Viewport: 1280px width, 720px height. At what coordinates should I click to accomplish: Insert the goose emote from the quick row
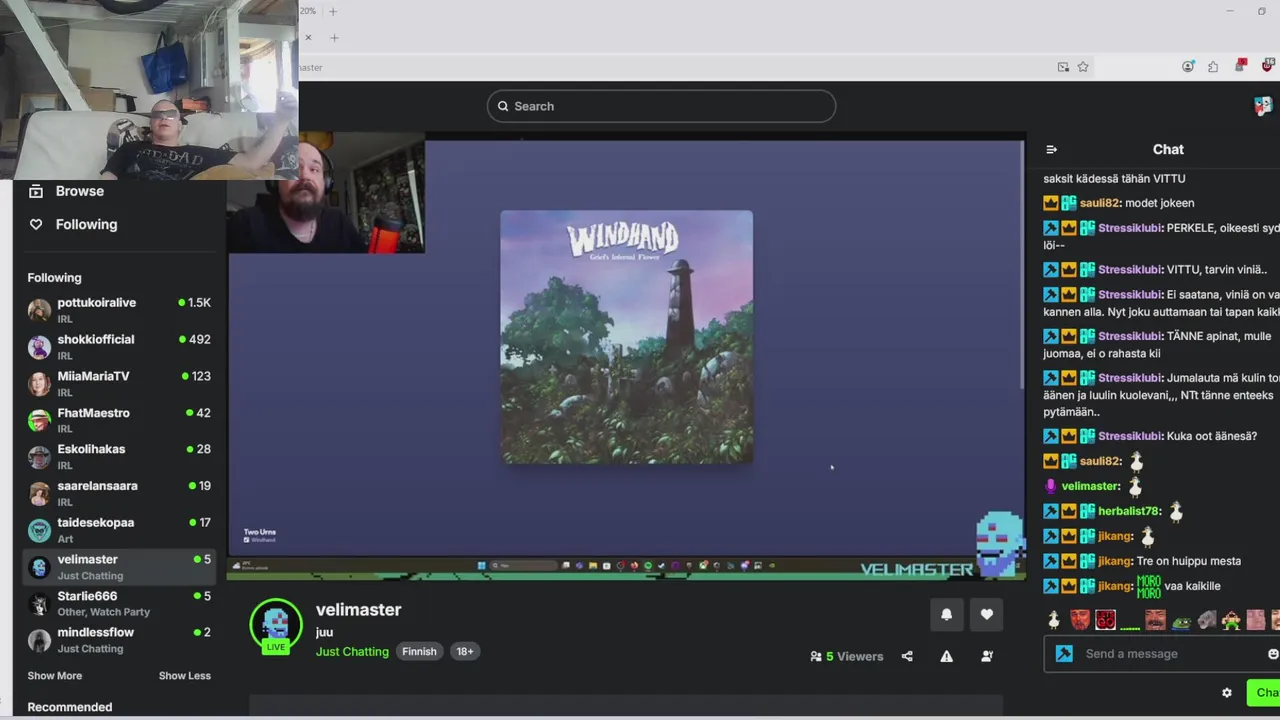(x=1054, y=620)
